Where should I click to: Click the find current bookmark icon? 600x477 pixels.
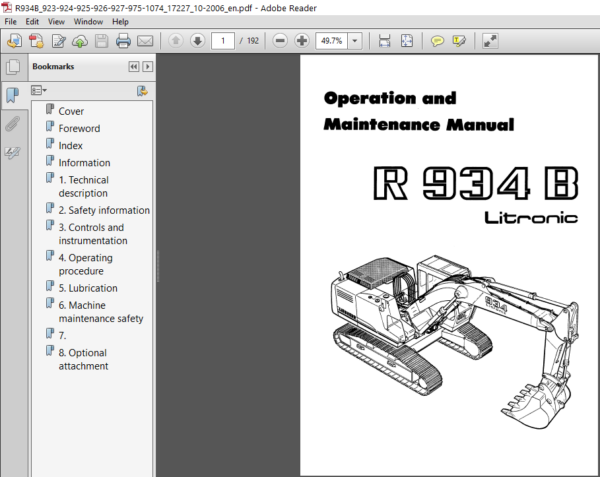(142, 91)
